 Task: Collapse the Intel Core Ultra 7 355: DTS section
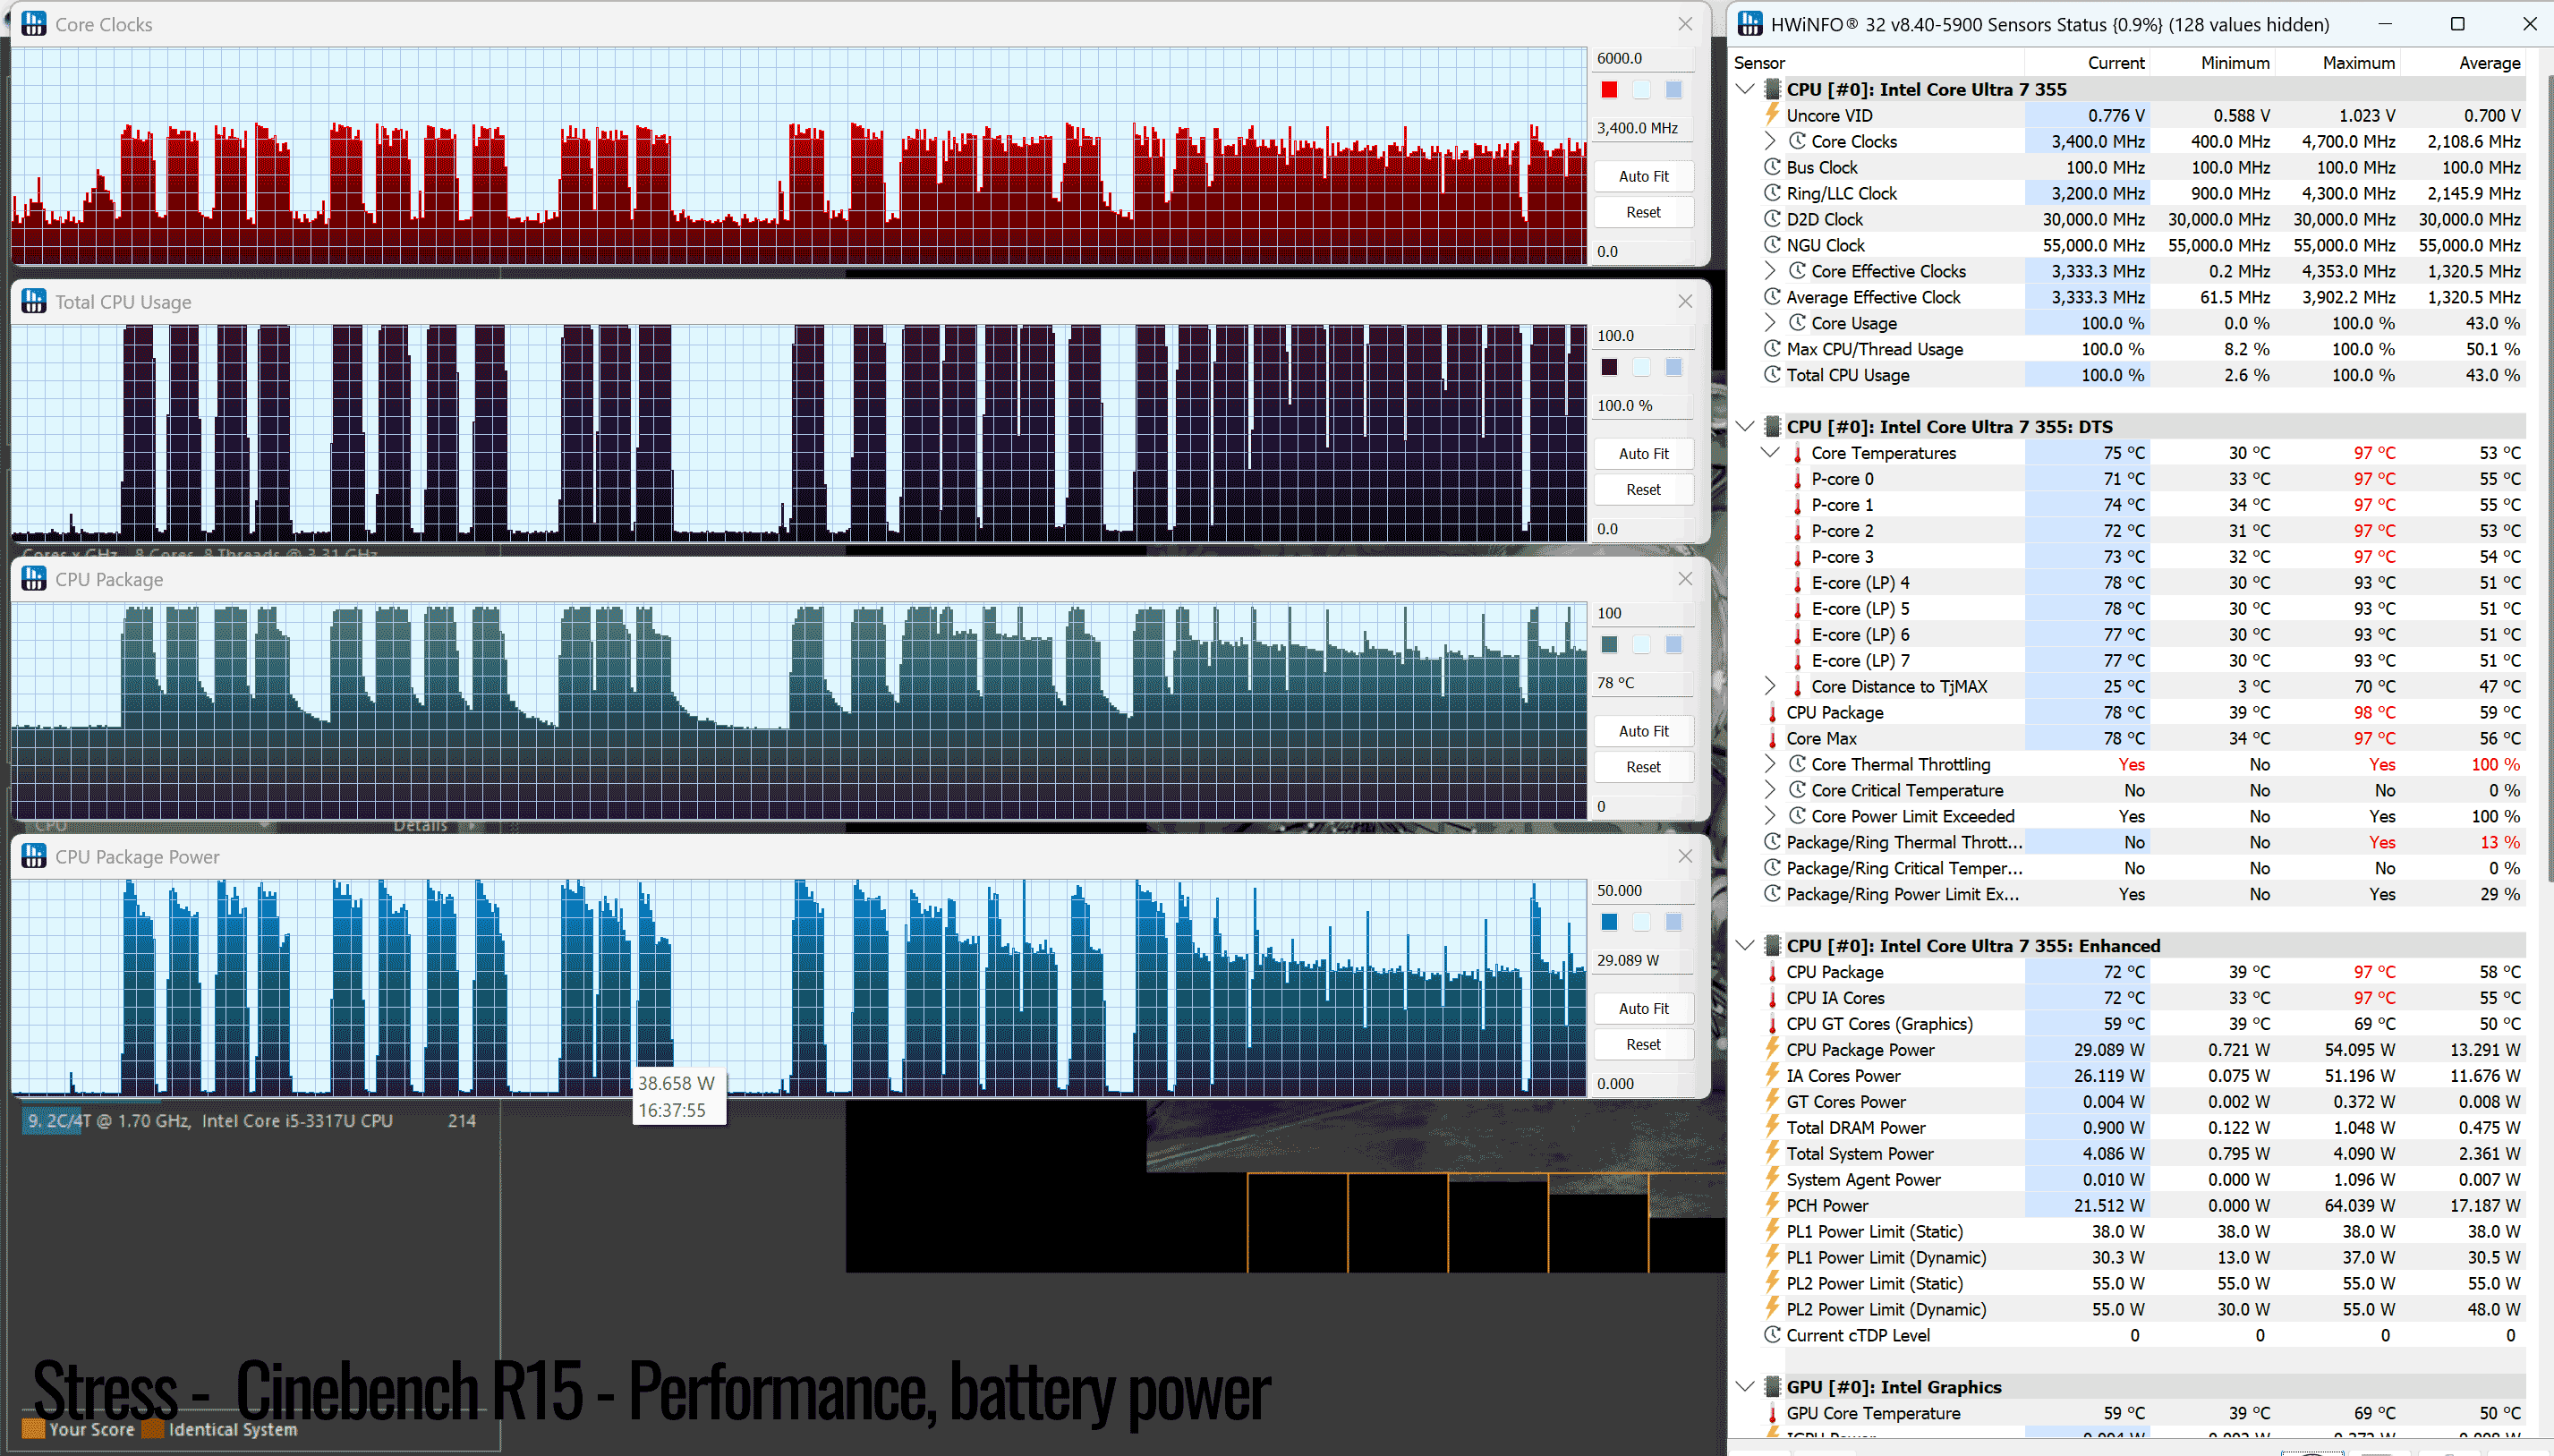point(1745,427)
